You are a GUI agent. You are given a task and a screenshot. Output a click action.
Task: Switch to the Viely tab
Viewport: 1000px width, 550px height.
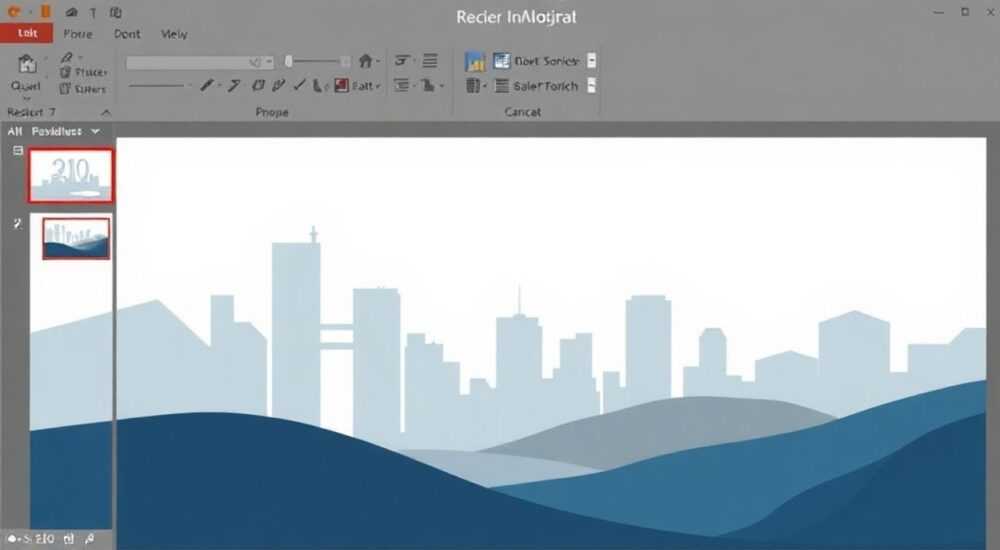[173, 34]
